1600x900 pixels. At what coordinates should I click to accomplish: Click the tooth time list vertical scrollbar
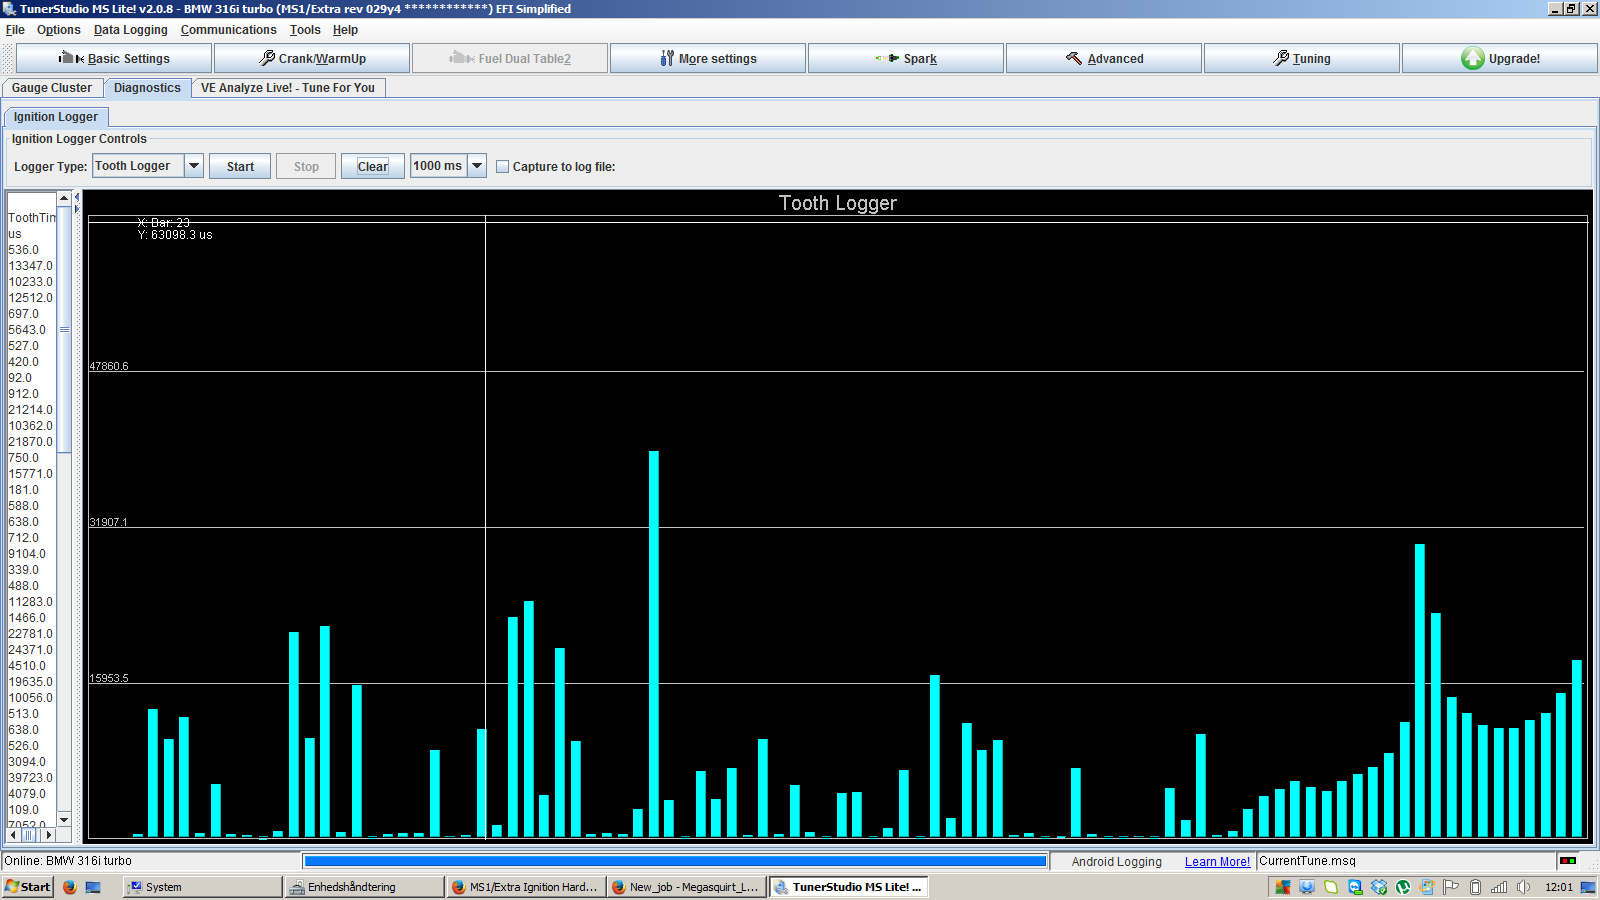point(64,328)
